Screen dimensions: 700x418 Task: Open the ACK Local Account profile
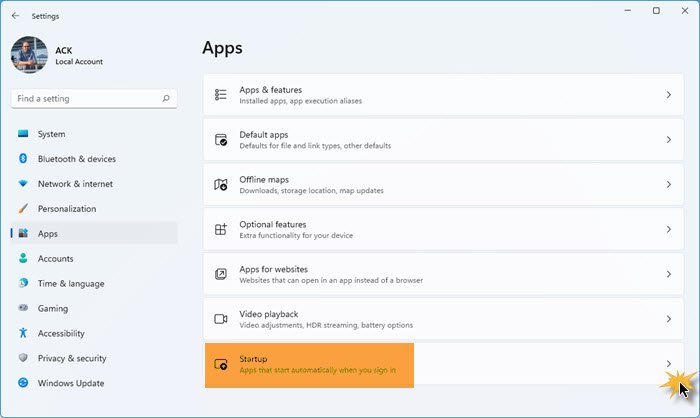pos(60,54)
